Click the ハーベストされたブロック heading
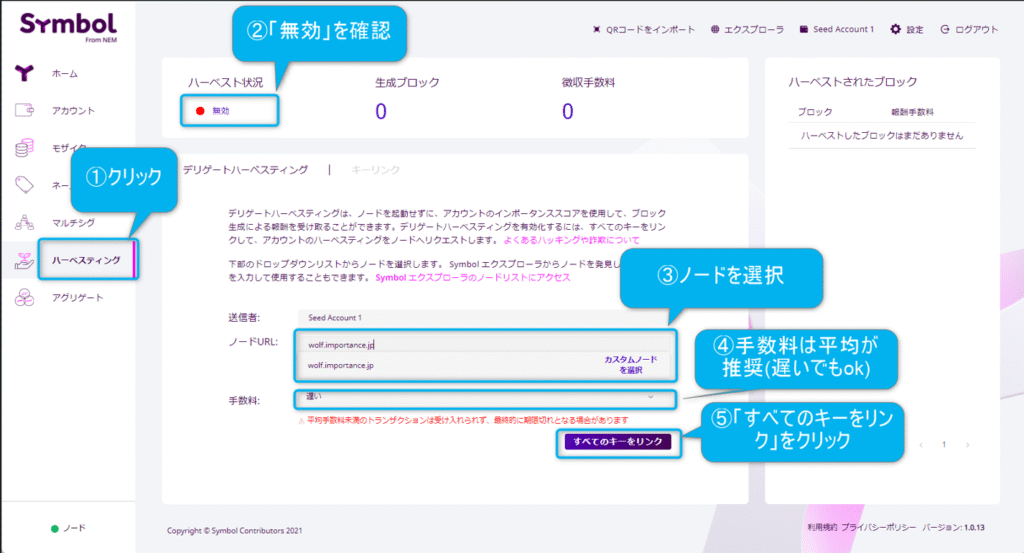The image size is (1024, 553). 852,82
